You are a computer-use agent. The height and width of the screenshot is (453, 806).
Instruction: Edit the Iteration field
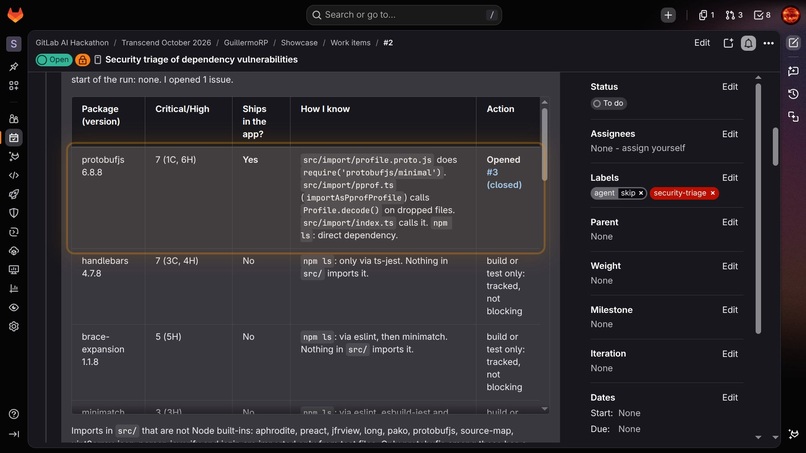point(729,354)
